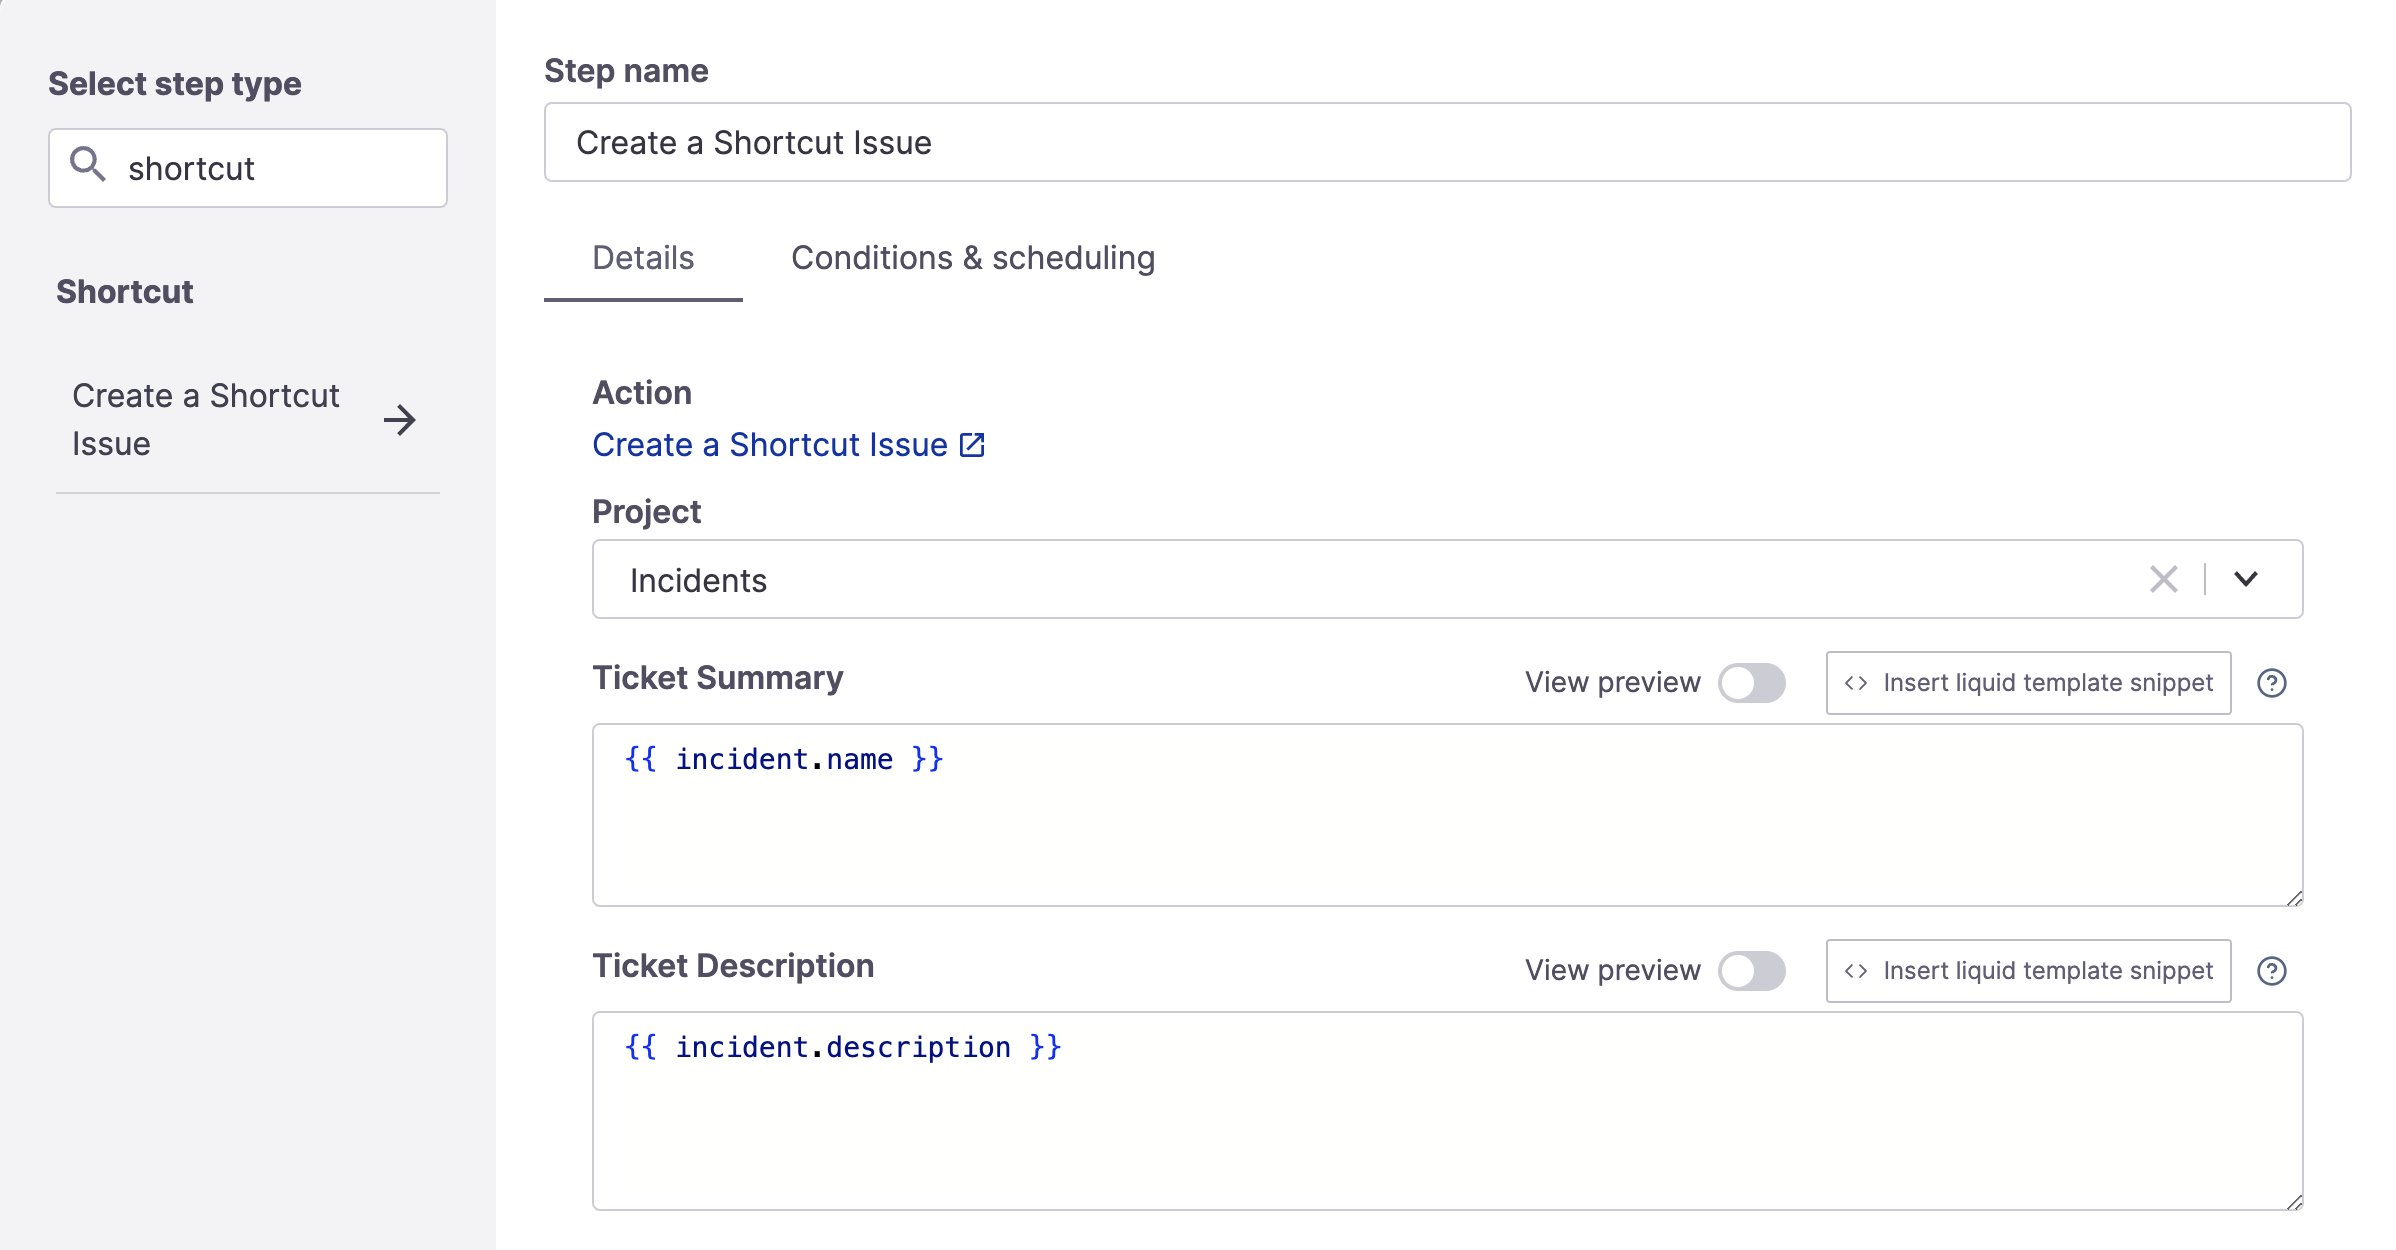
Task: Toggle the View preview switch for Ticket Description
Action: 1751,970
